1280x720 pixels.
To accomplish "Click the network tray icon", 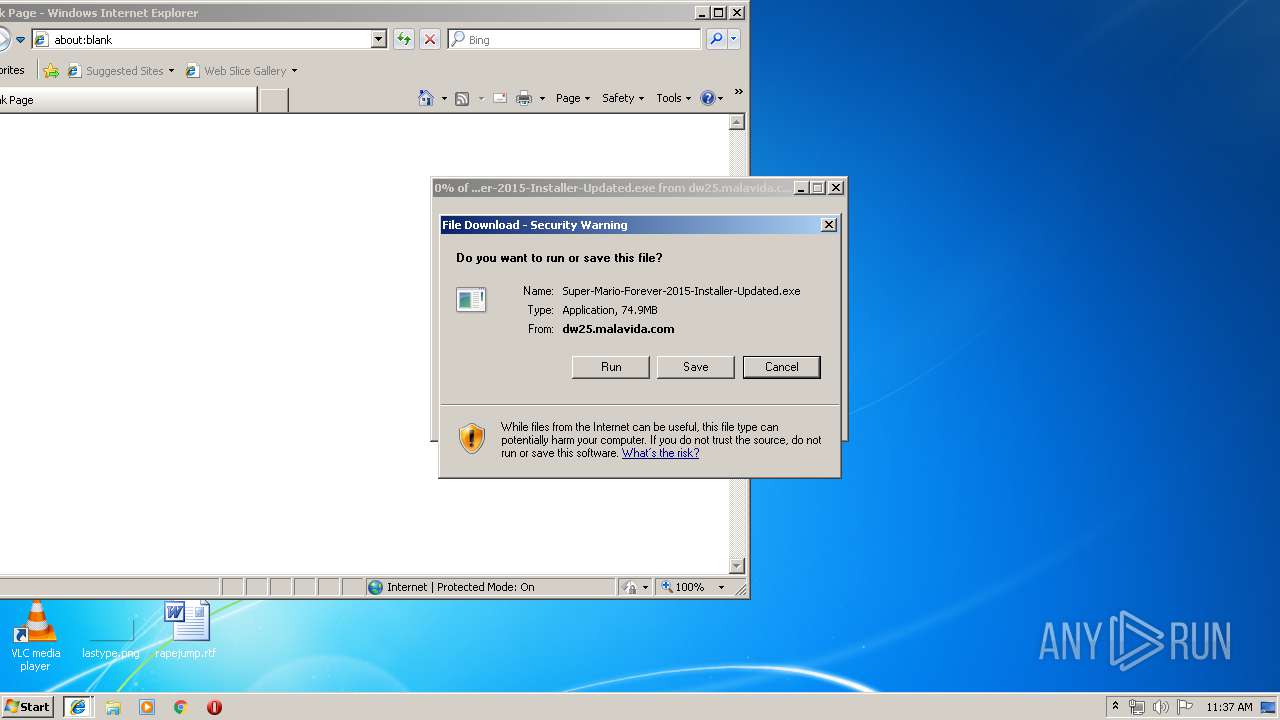I will (1137, 707).
